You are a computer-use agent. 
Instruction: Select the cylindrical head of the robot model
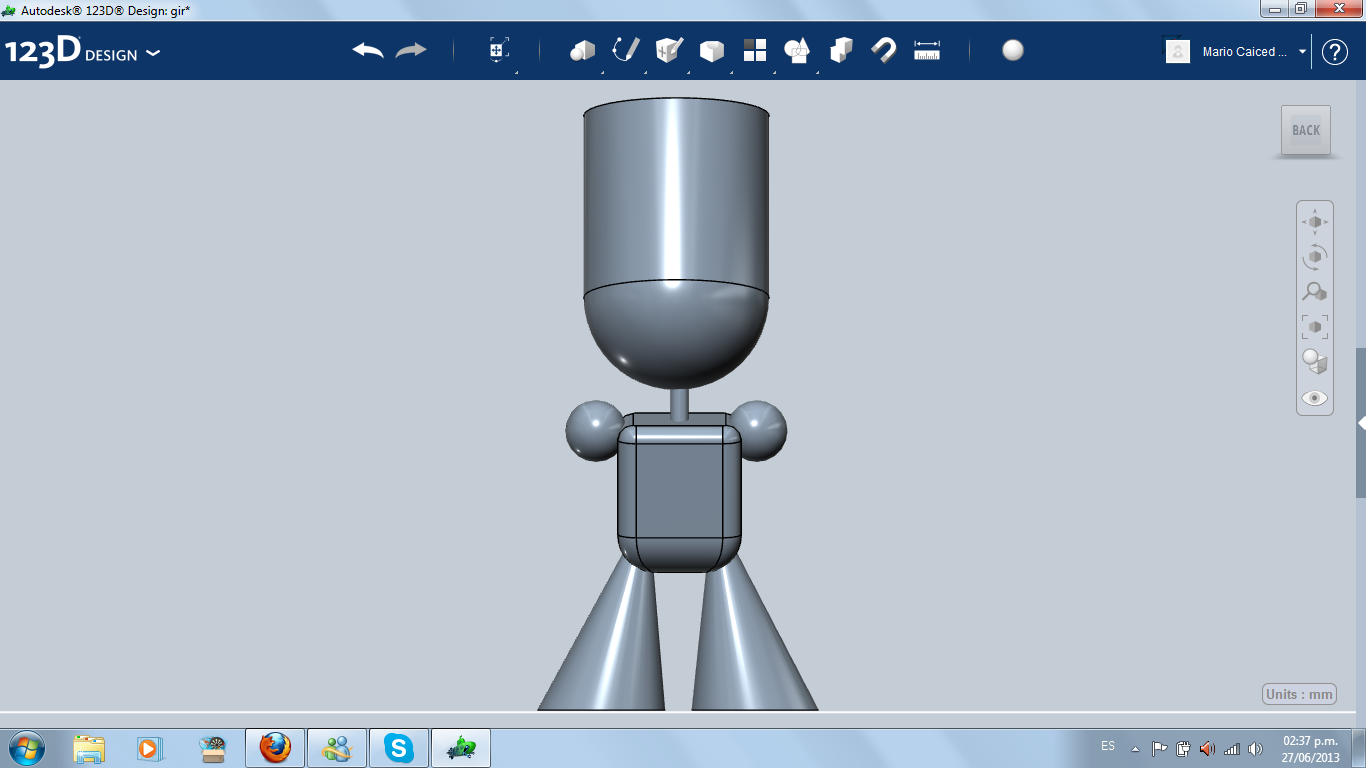pyautogui.click(x=676, y=200)
